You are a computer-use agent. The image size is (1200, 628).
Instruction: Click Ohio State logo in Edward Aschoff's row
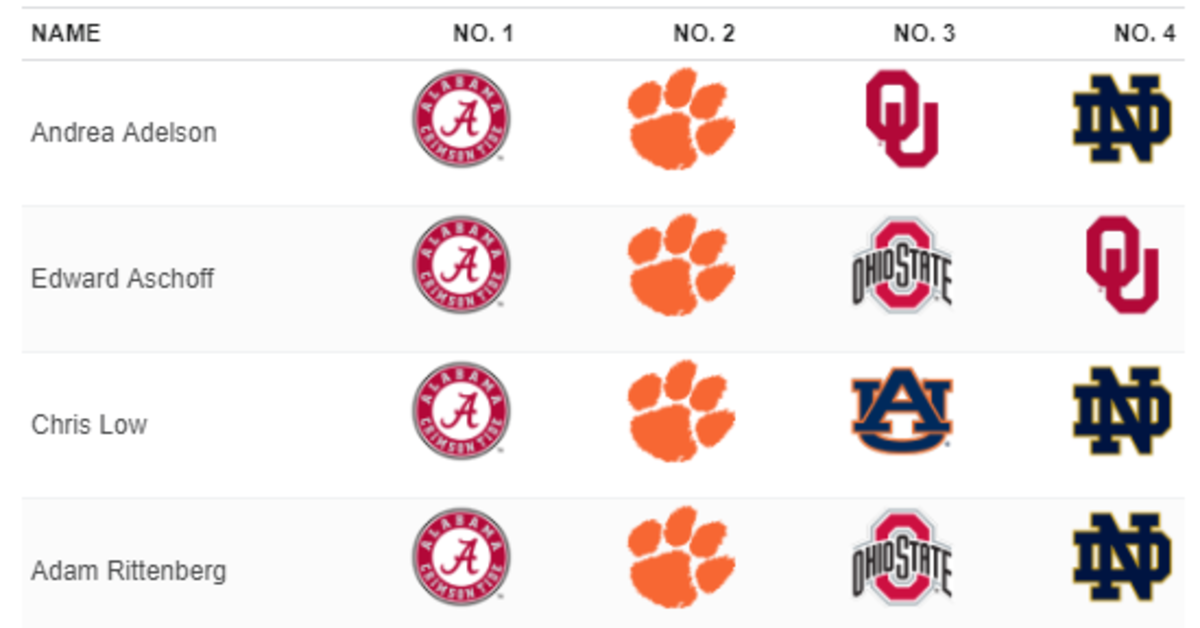[x=902, y=265]
